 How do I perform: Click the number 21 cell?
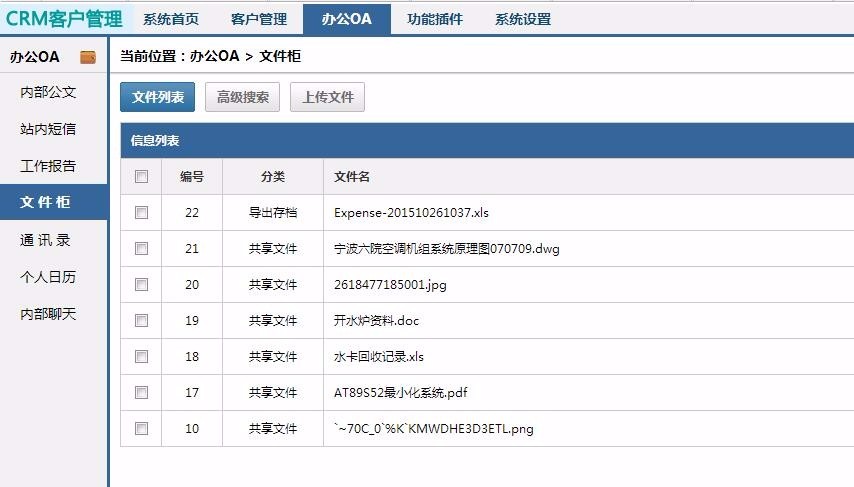click(192, 248)
